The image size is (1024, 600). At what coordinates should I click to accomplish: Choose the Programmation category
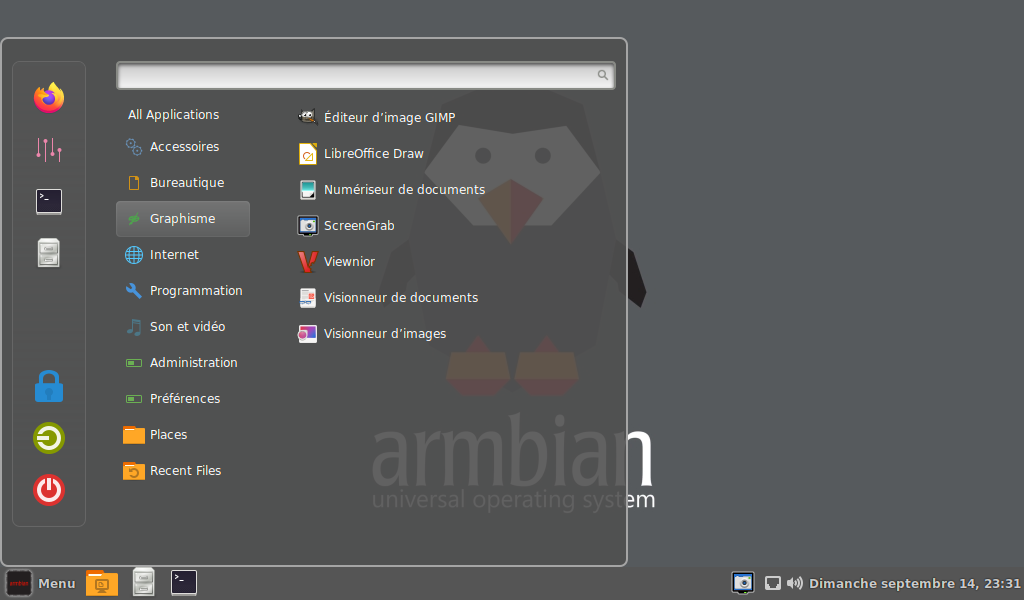click(x=183, y=291)
